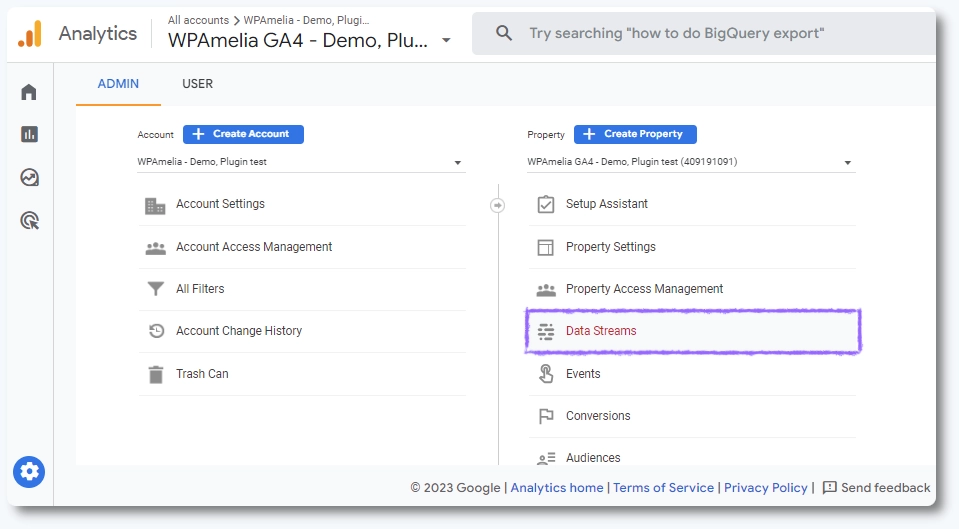Open Account Access Management

tap(253, 247)
